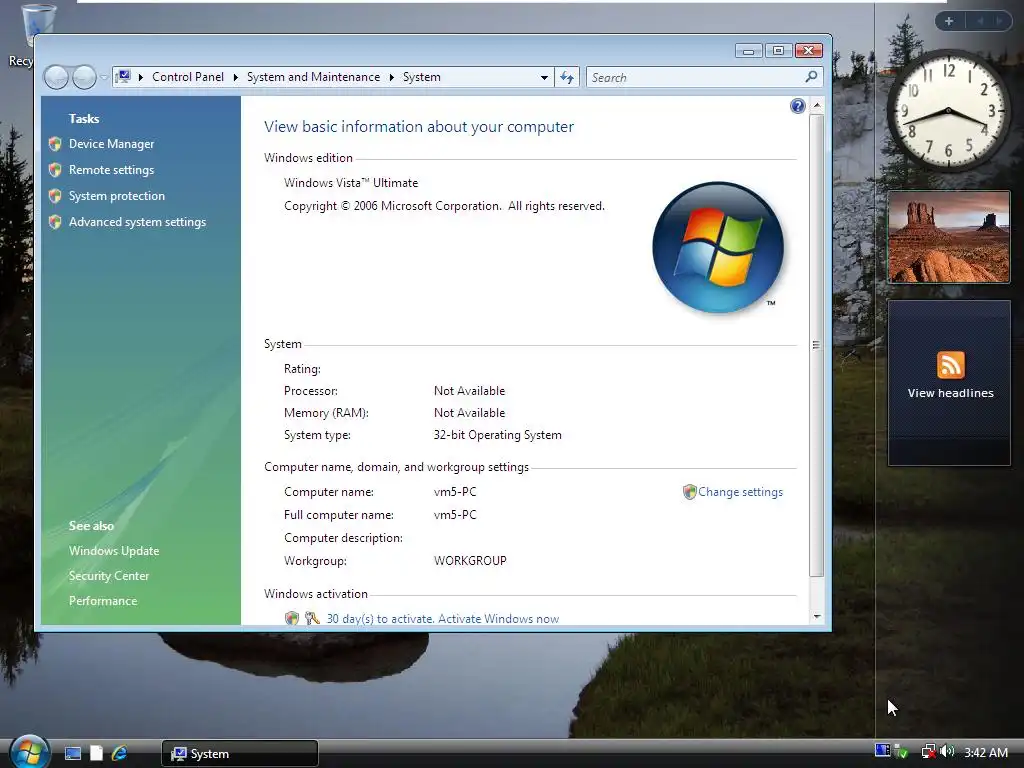Image resolution: width=1024 pixels, height=768 pixels.
Task: Click the magnifier search icon
Action: pyautogui.click(x=811, y=77)
